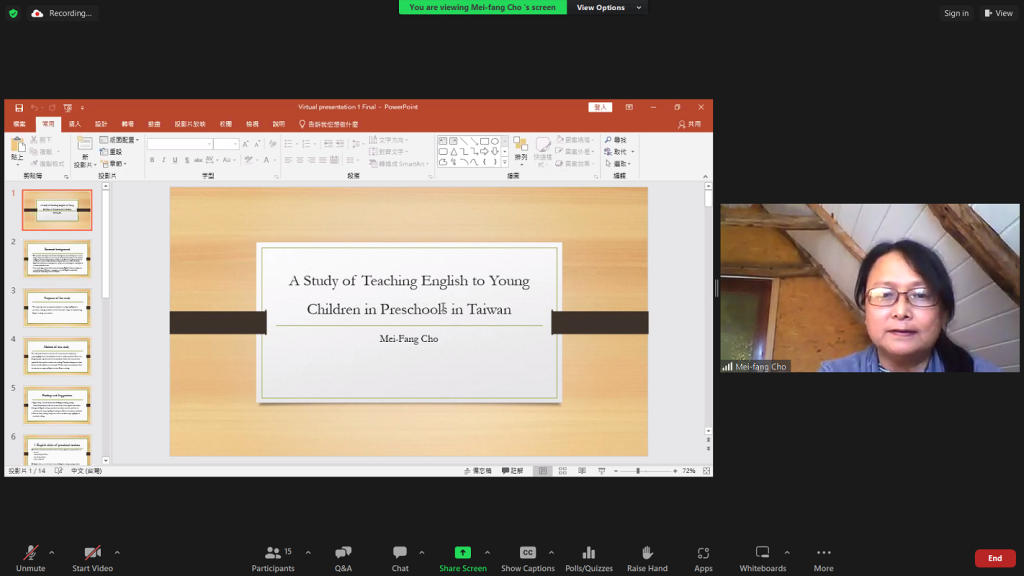Screen dimensions: 1024x576
Task: Click the Raise Hand icon
Action: pyautogui.click(x=647, y=557)
